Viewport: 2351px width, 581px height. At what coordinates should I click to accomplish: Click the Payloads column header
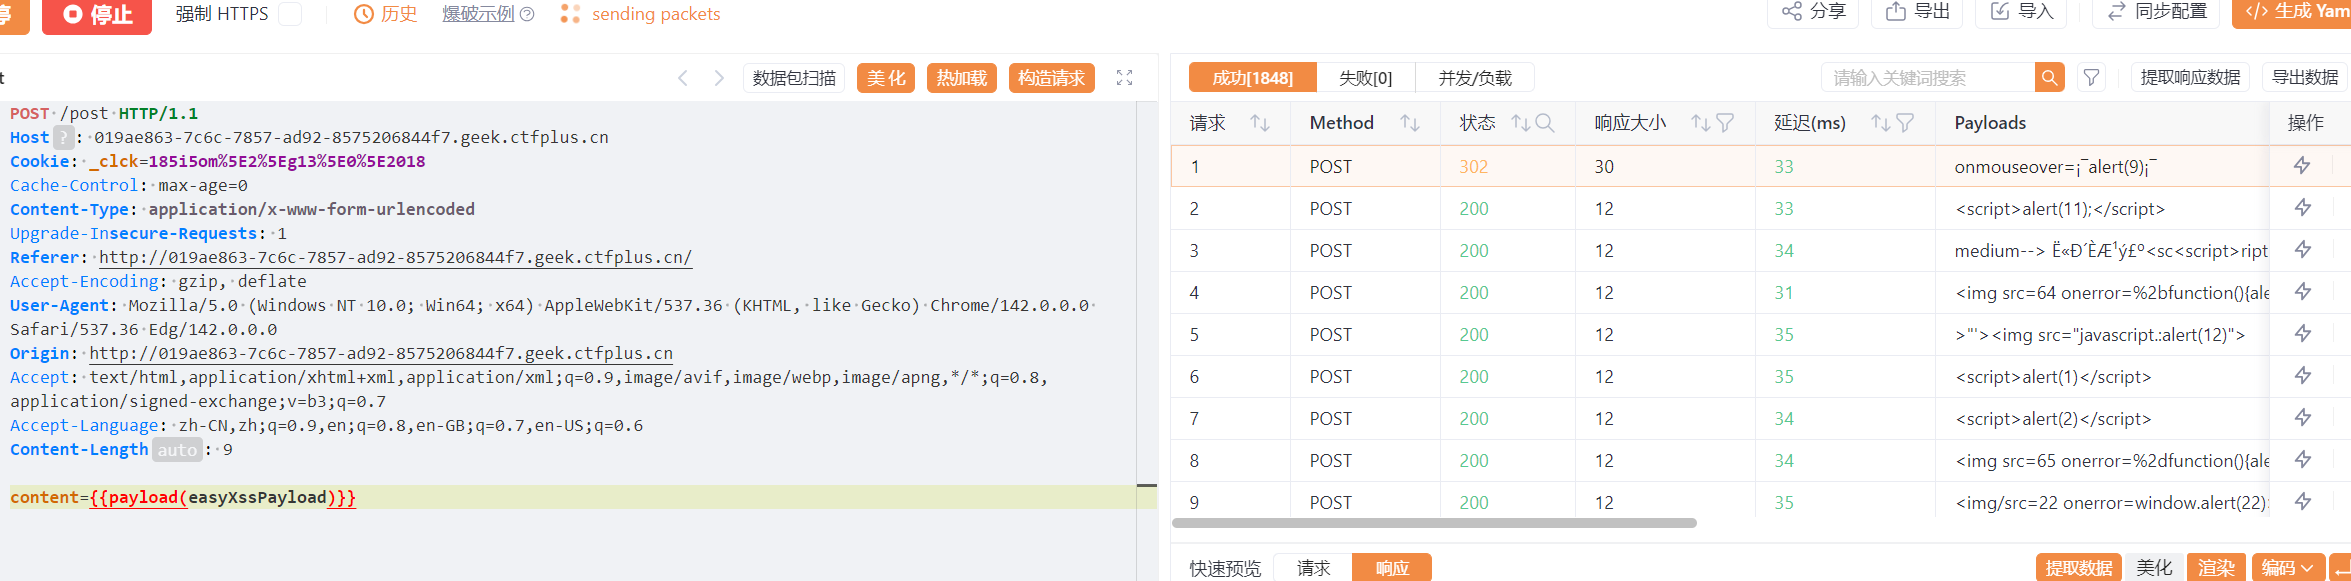[x=1990, y=123]
